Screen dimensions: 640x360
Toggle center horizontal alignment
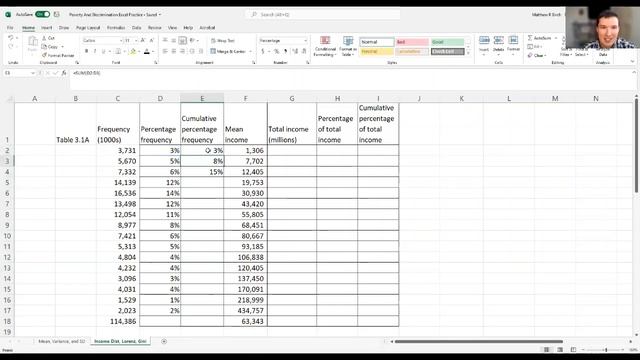[173, 51]
